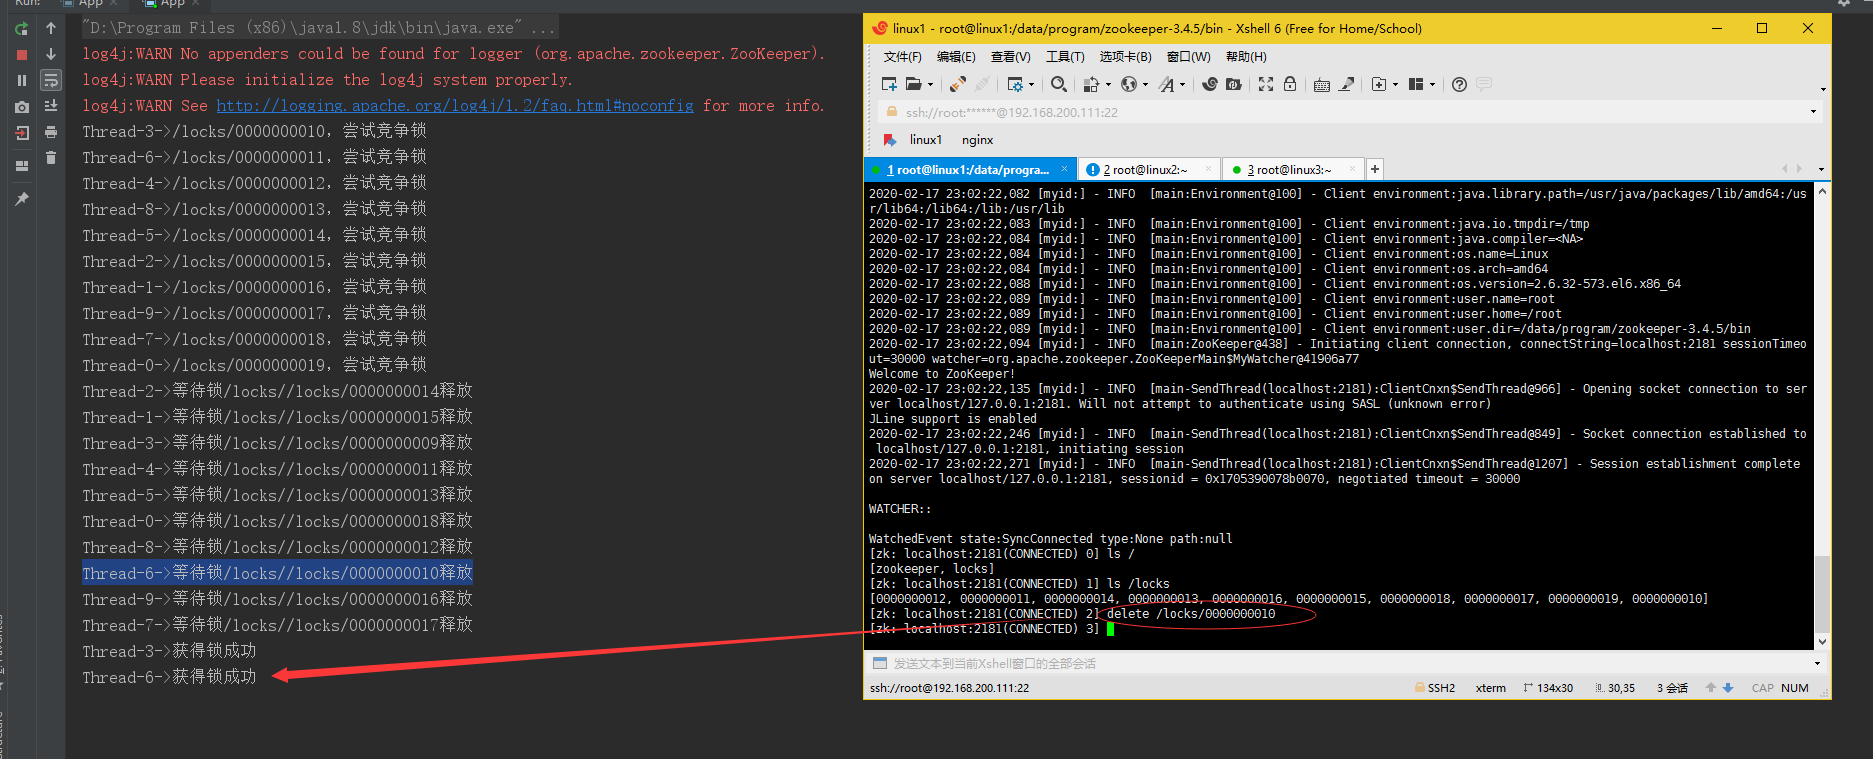Open the keyboard key mapping icon
The width and height of the screenshot is (1873, 759).
pos(1321,84)
